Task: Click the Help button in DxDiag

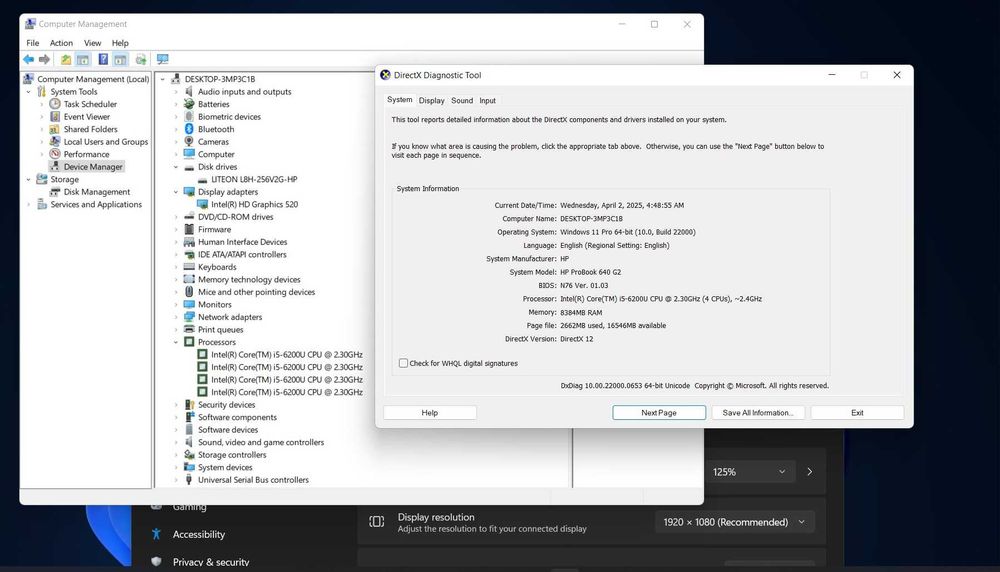Action: pos(429,413)
